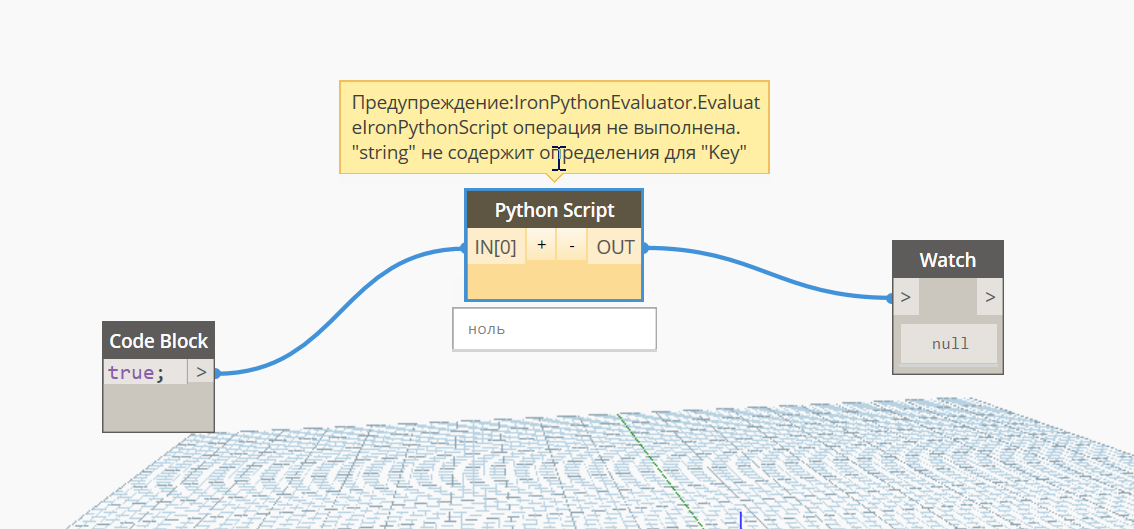Click the Code Block output port arrow
This screenshot has width=1134, height=529.
click(200, 372)
